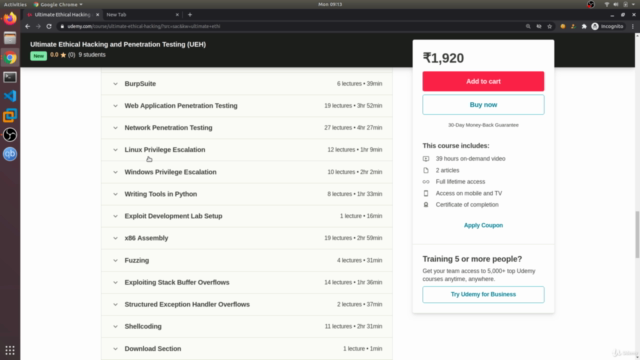Click the Apply Coupon link
This screenshot has width=640, height=360.
483,225
